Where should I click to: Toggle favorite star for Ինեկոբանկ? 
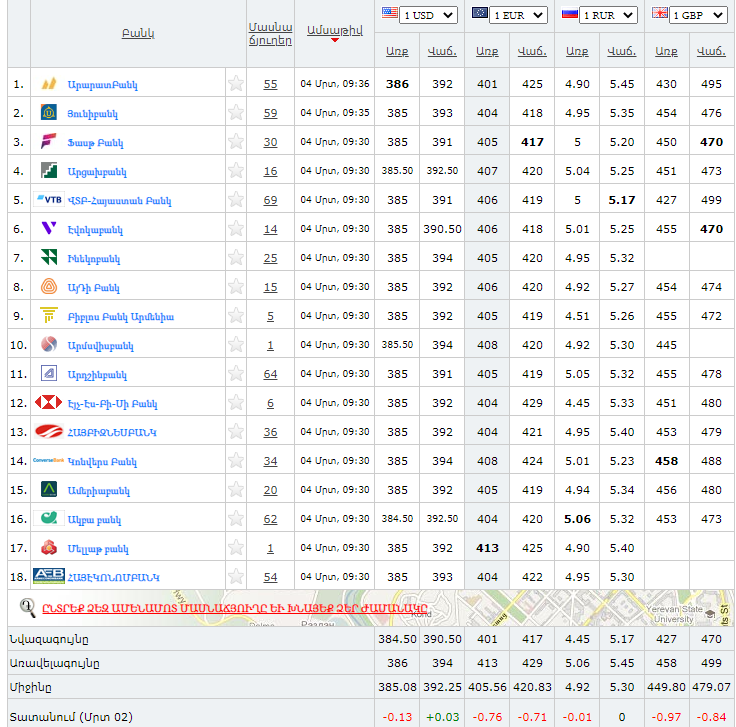pyautogui.click(x=236, y=257)
